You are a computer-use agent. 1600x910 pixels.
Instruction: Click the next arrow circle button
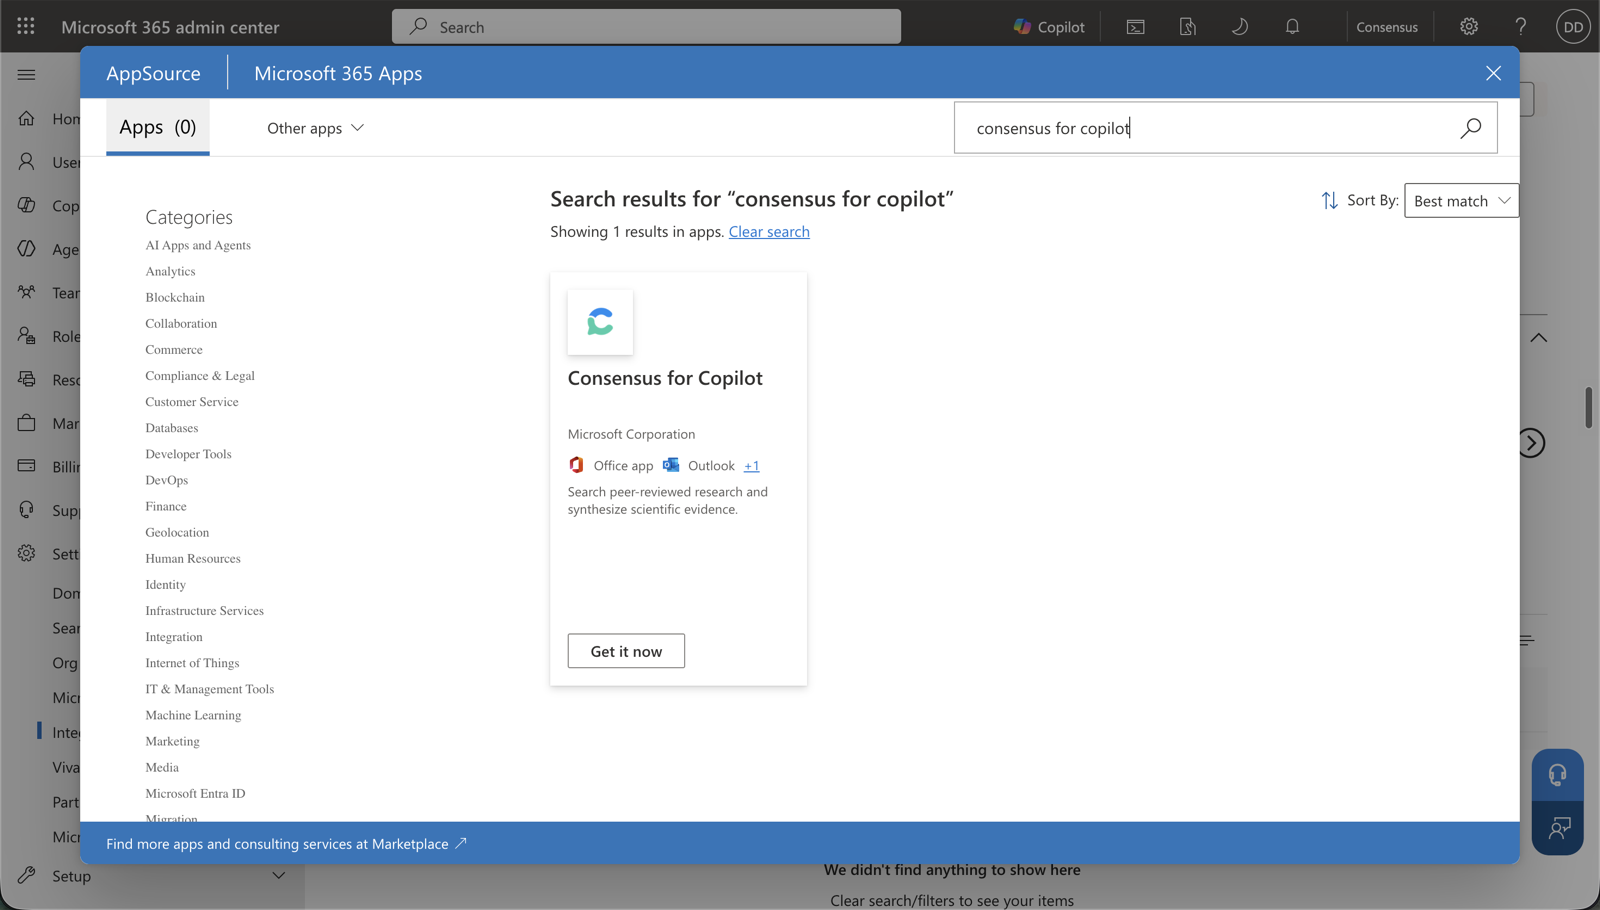pos(1531,443)
